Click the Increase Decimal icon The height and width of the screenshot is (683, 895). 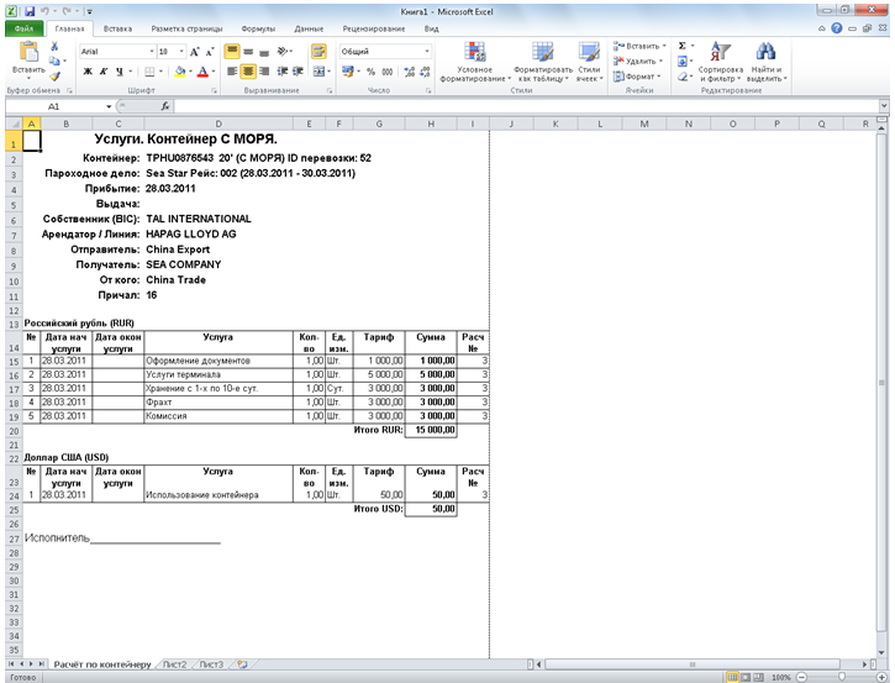[409, 71]
